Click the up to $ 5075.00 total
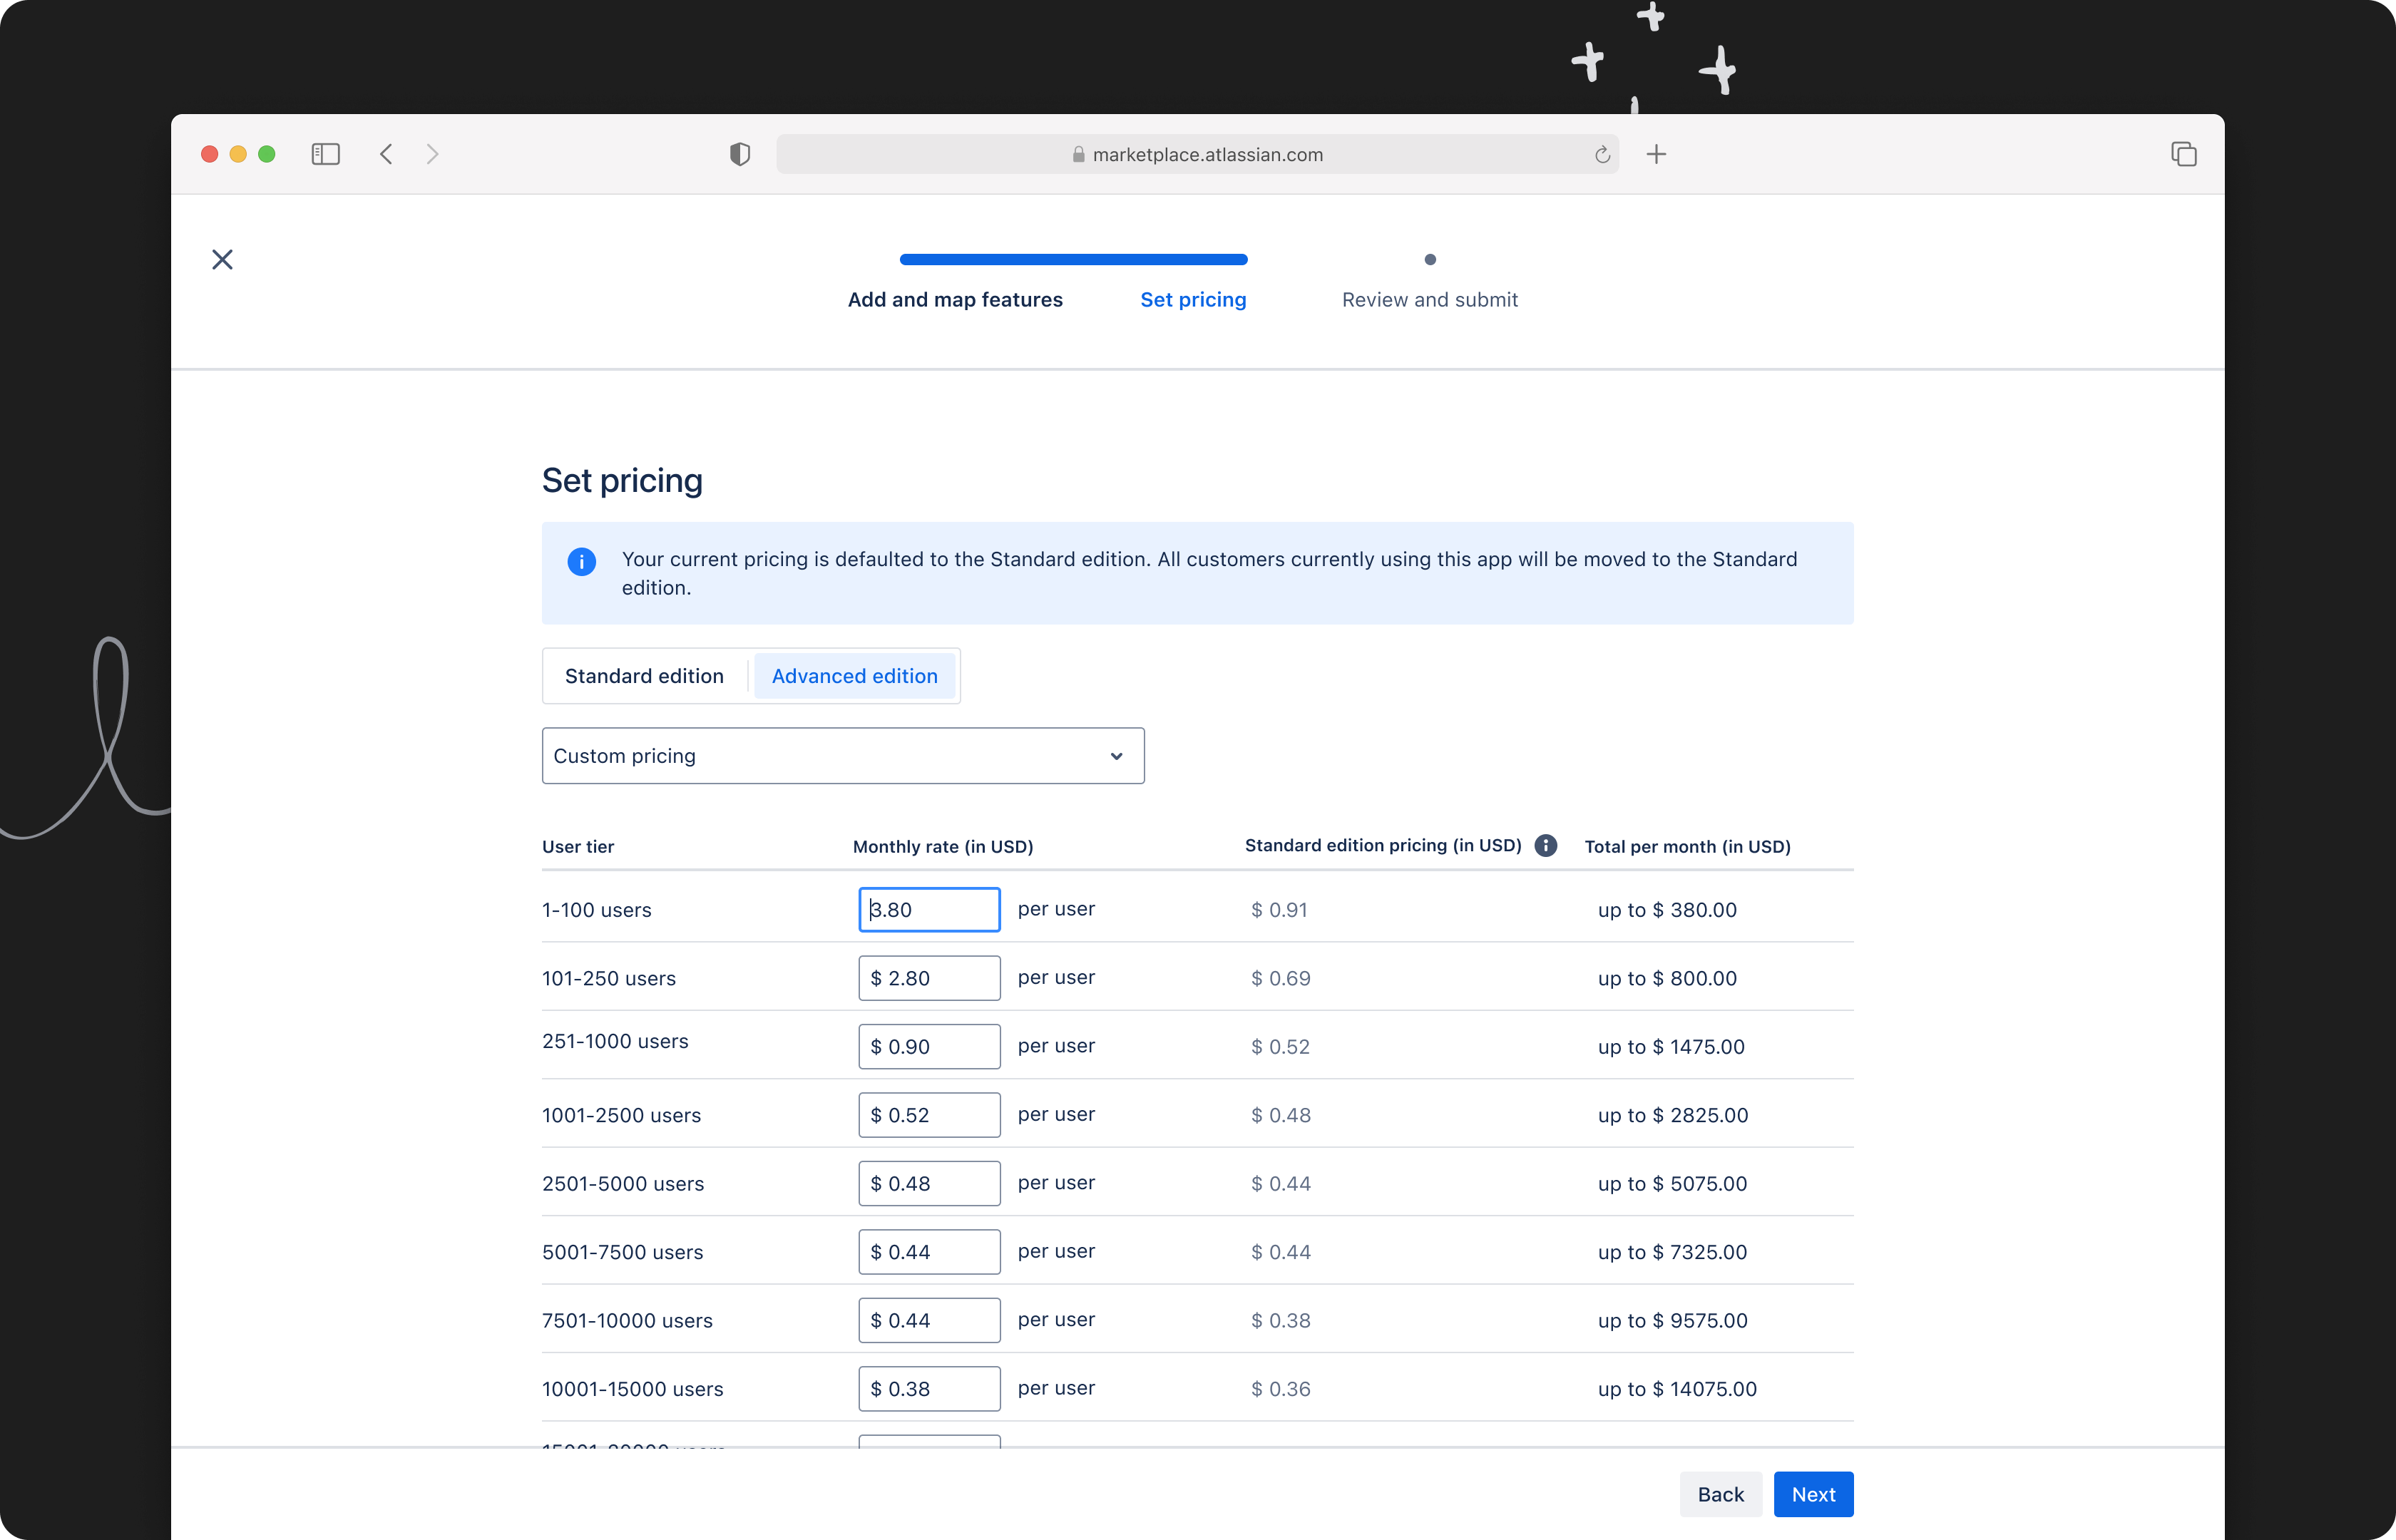Screen dimensions: 2396x1540 point(1672,1184)
